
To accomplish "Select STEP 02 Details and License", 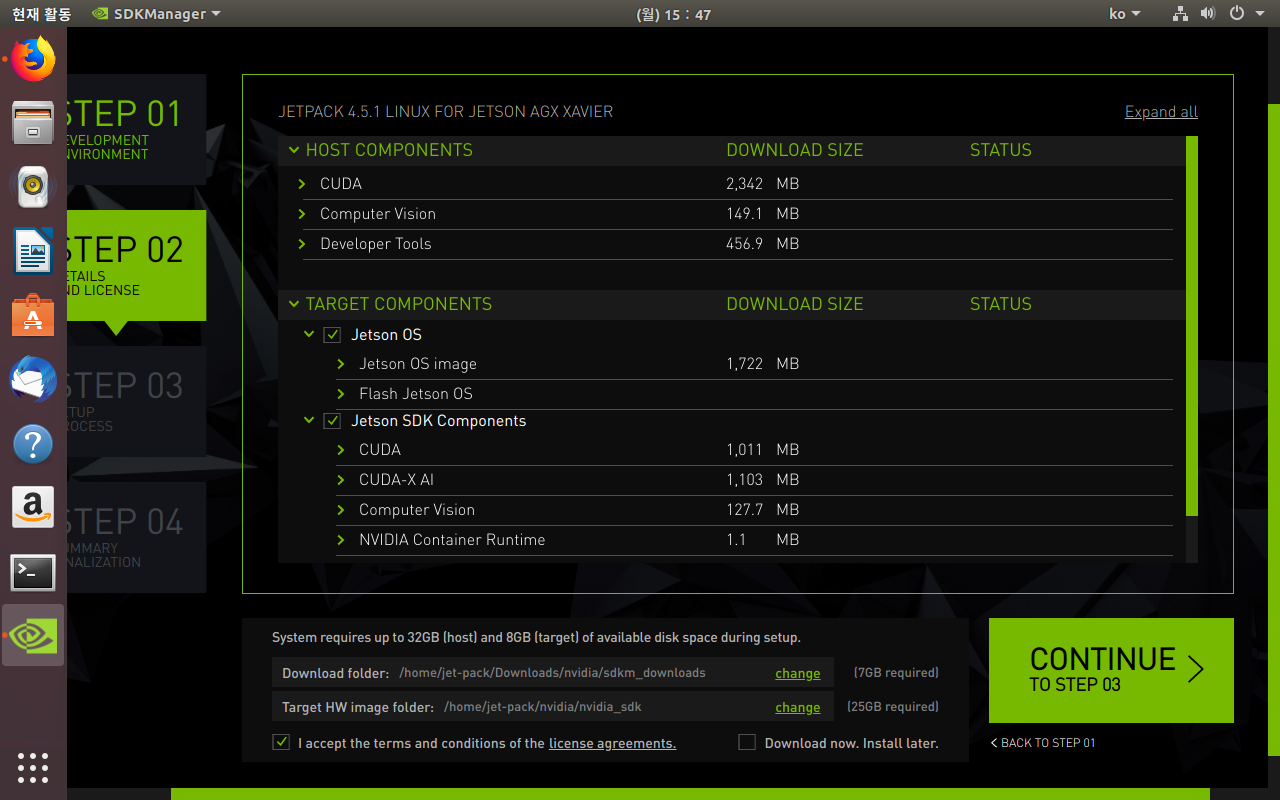I will 136,265.
